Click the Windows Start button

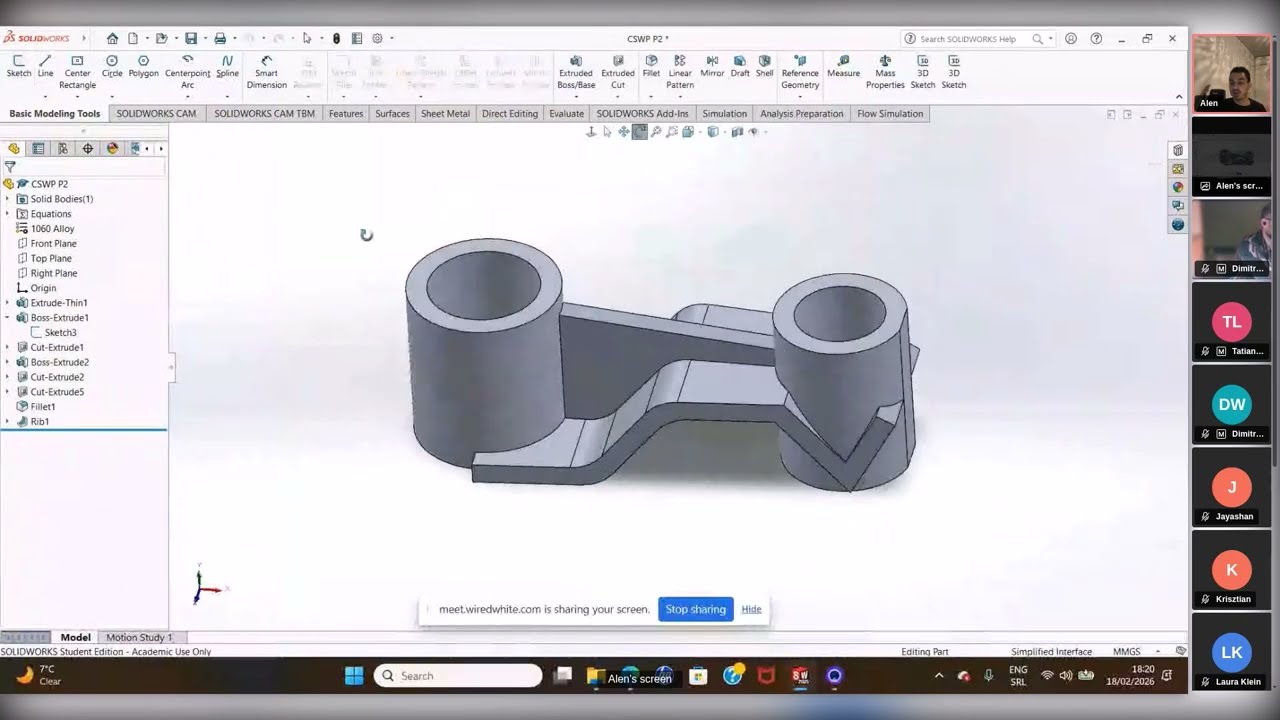[354, 676]
